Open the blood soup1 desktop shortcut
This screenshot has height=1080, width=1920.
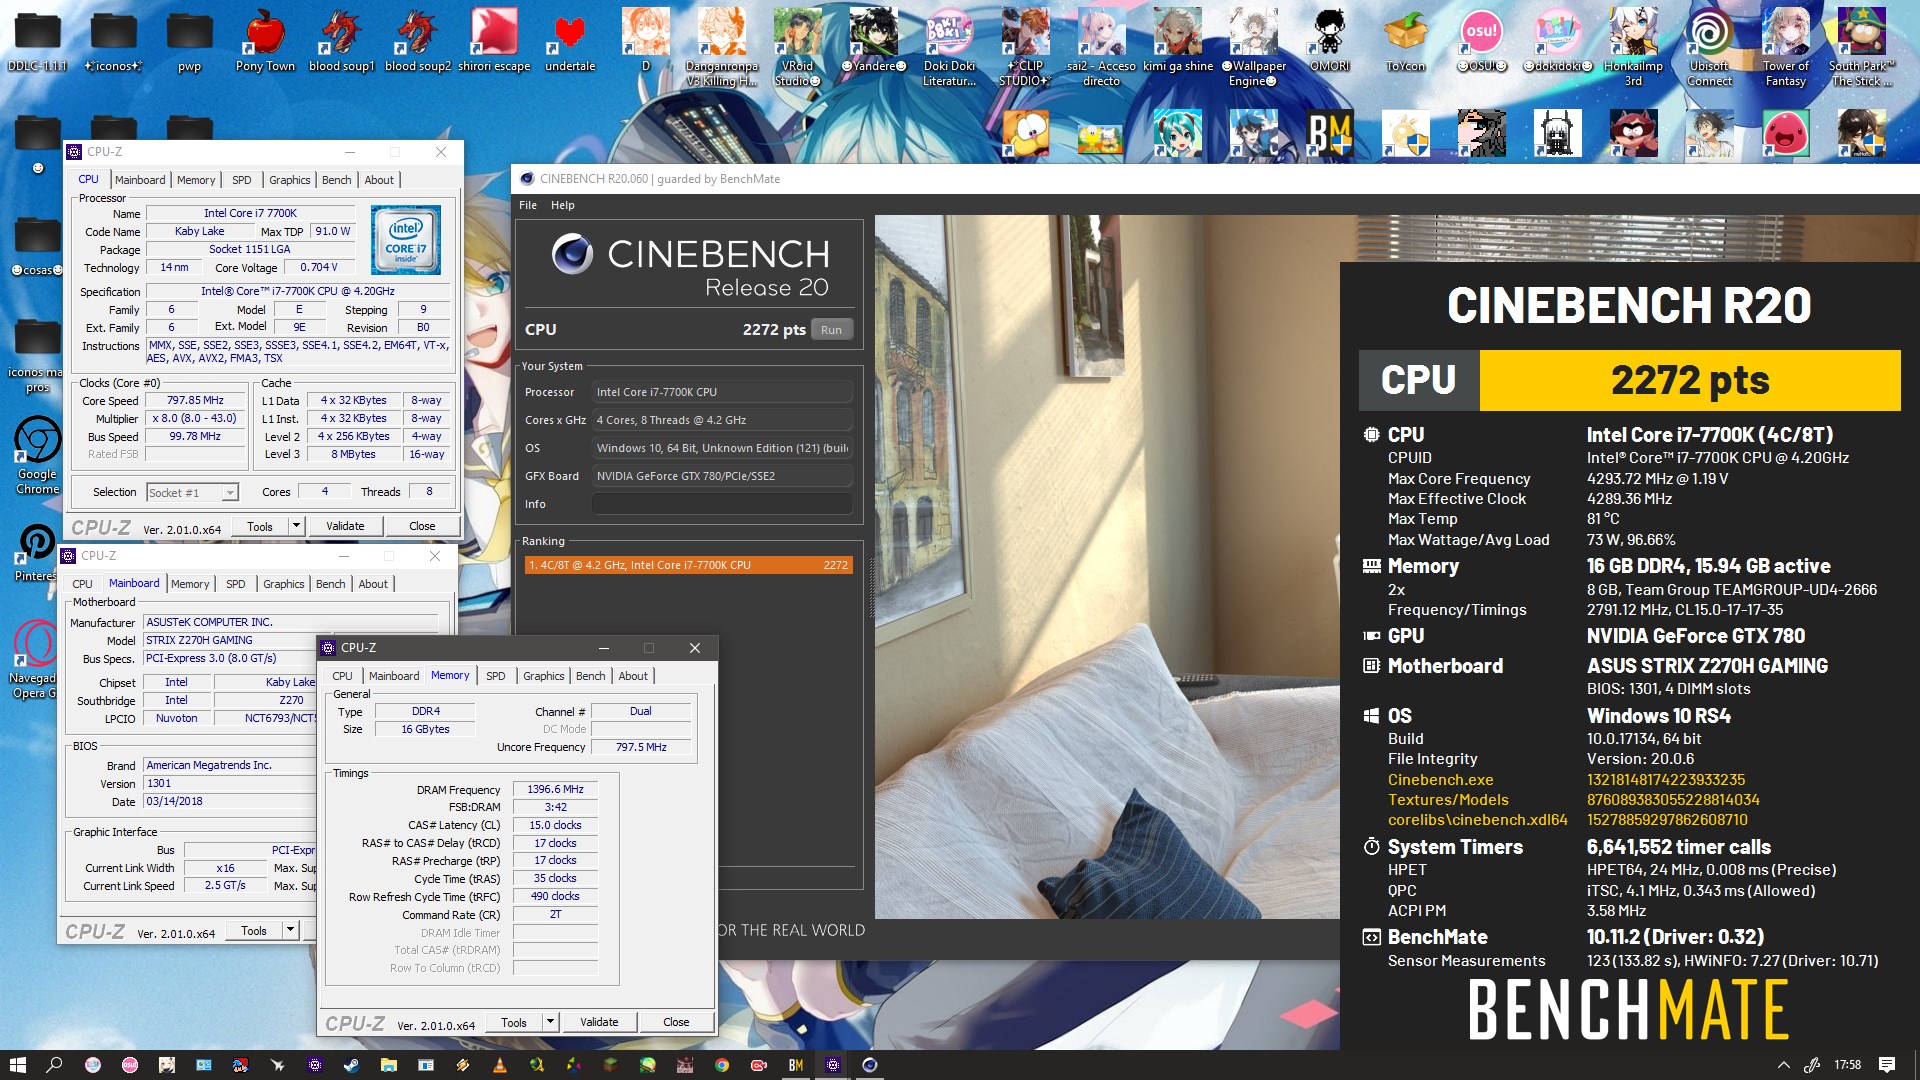tap(341, 40)
